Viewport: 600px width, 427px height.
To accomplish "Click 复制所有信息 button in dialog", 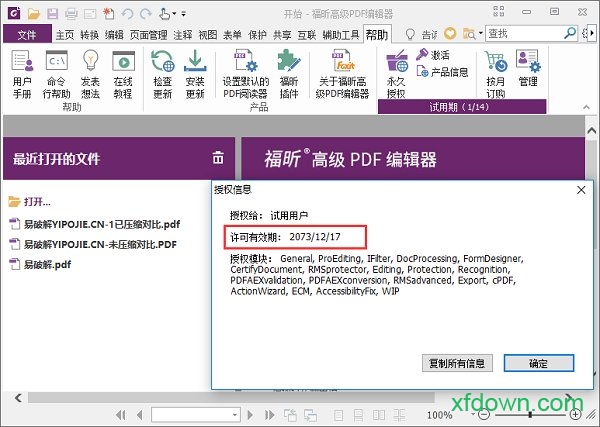I will pos(457,363).
